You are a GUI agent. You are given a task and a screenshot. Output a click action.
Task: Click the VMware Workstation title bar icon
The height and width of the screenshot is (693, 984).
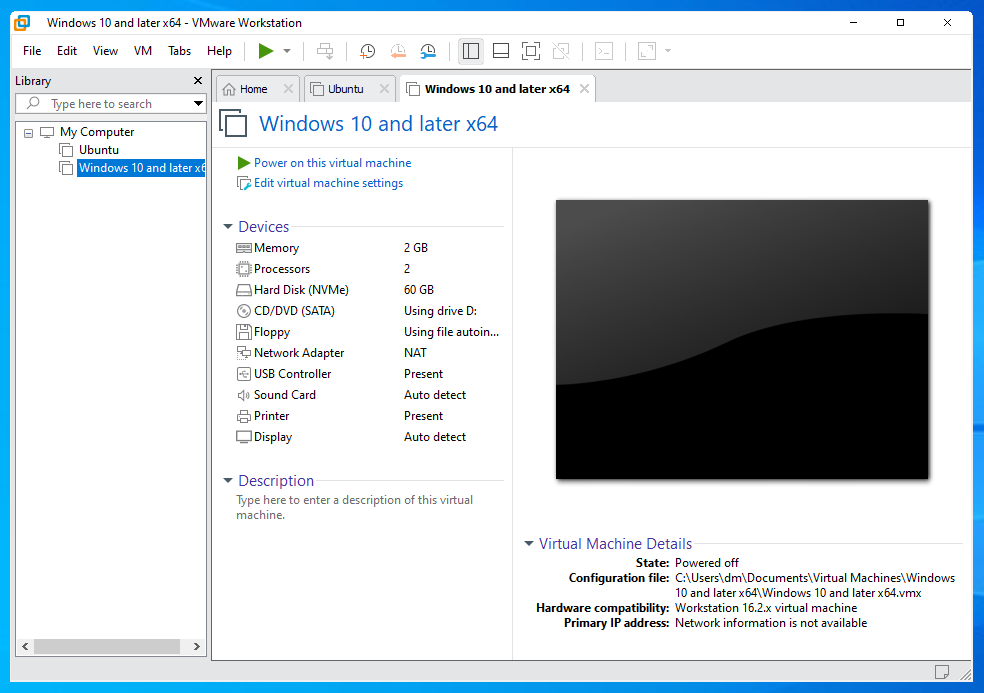coord(23,23)
